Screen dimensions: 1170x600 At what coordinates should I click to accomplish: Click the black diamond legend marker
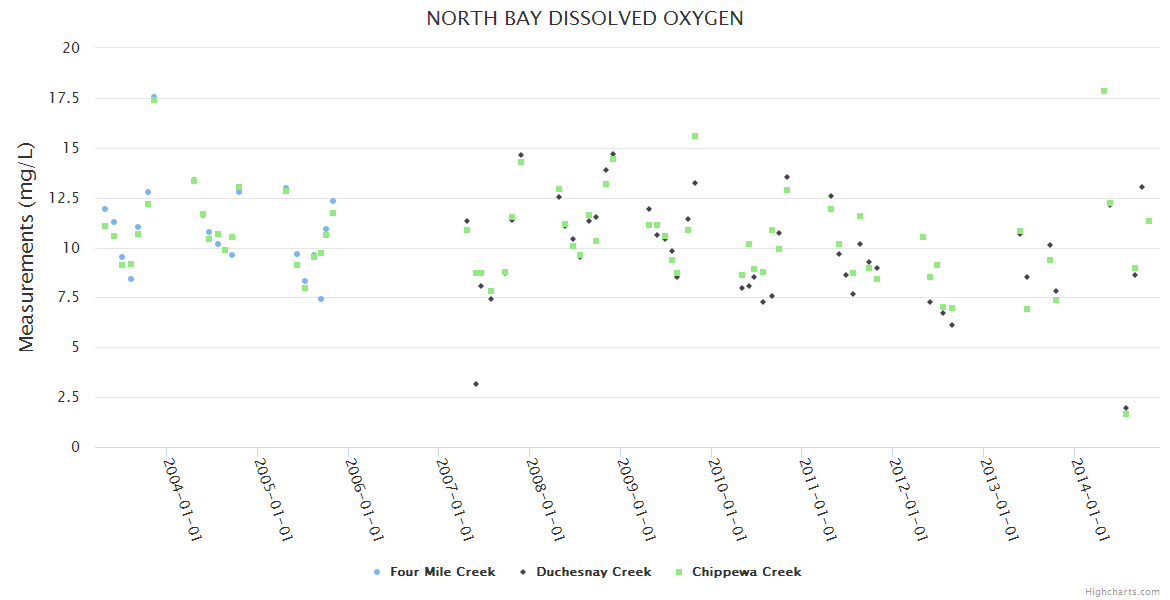click(x=523, y=572)
